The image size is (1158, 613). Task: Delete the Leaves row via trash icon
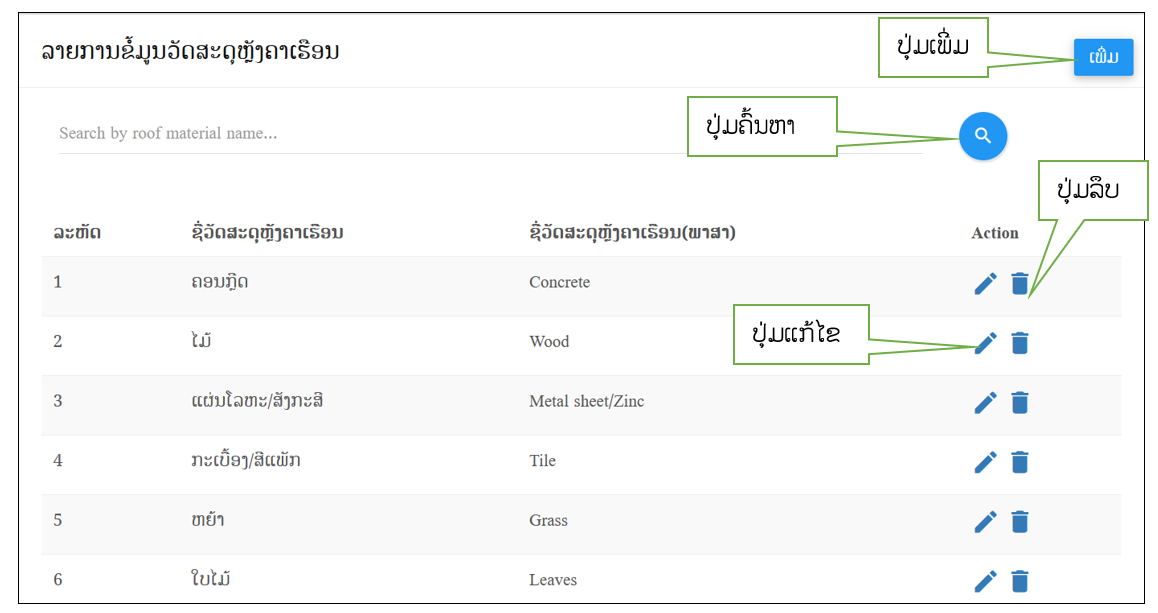coord(1020,581)
